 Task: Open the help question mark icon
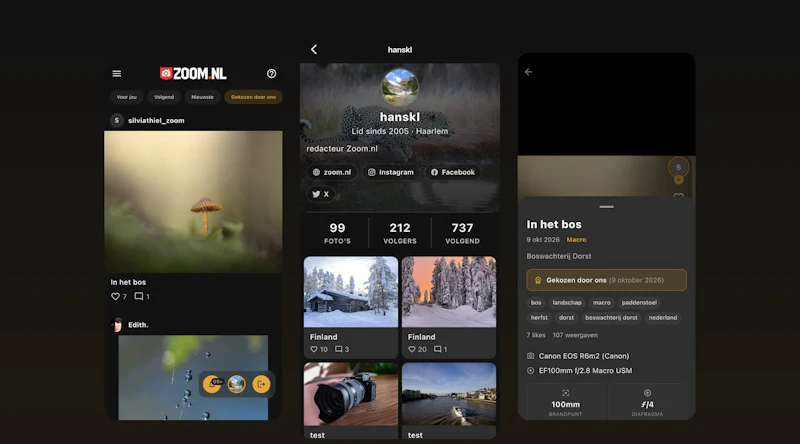click(x=271, y=73)
